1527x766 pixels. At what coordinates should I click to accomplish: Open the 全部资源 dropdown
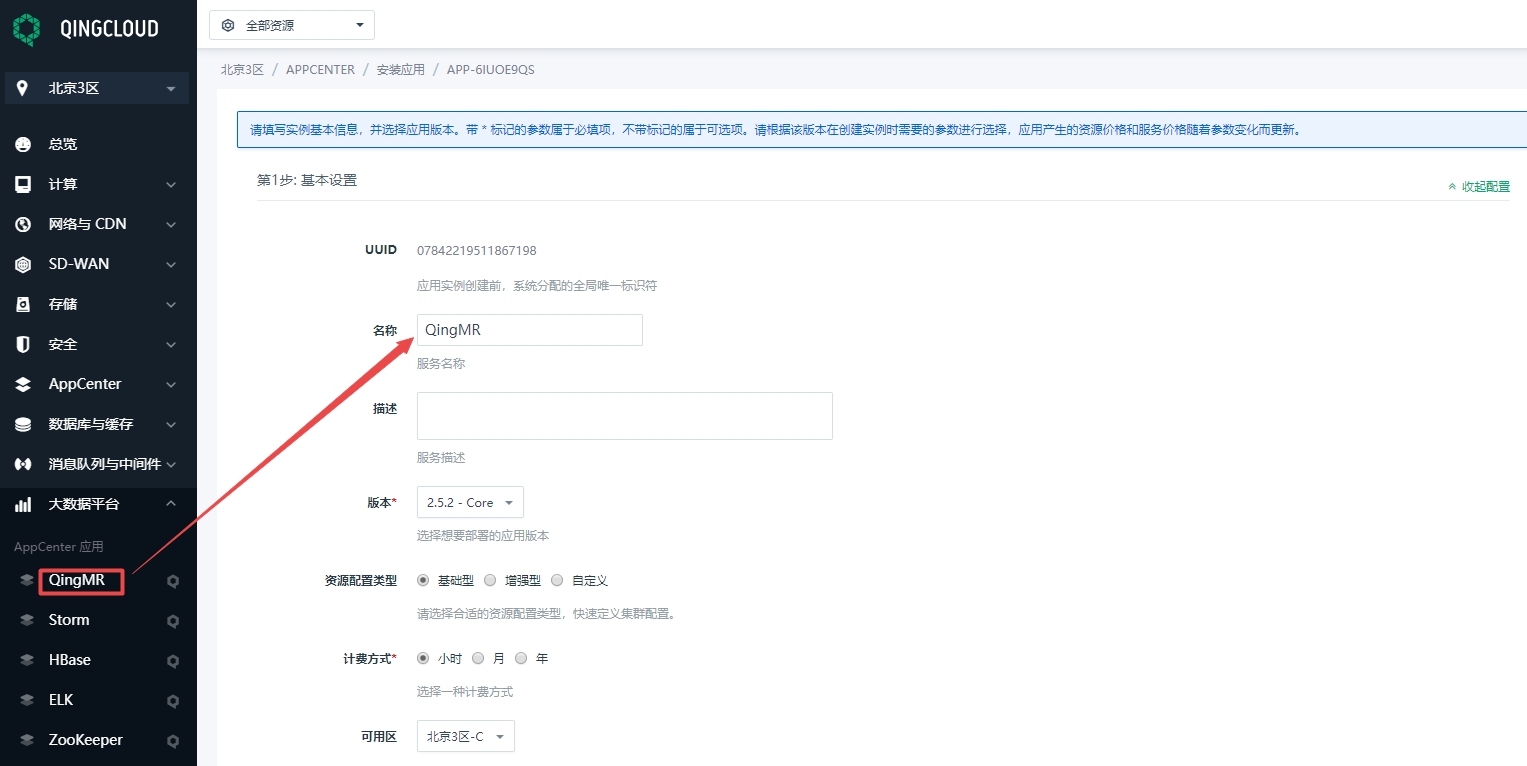[292, 25]
